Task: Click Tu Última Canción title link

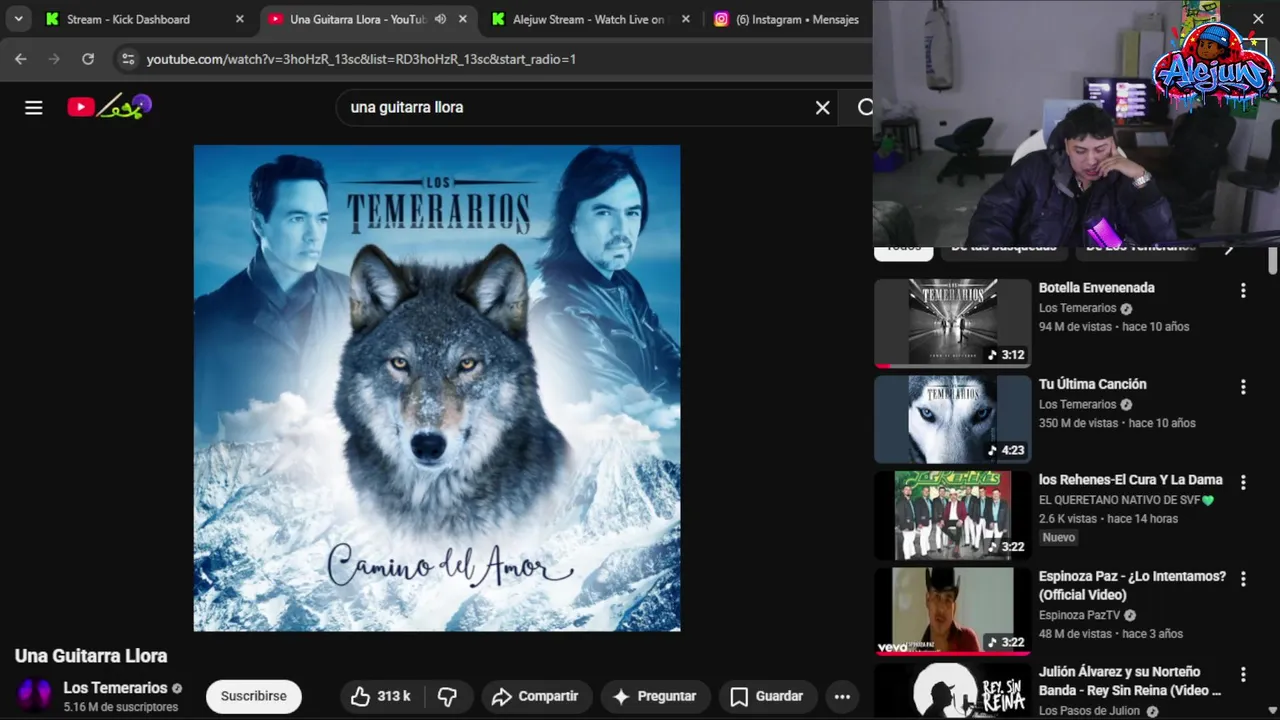Action: coord(1092,384)
